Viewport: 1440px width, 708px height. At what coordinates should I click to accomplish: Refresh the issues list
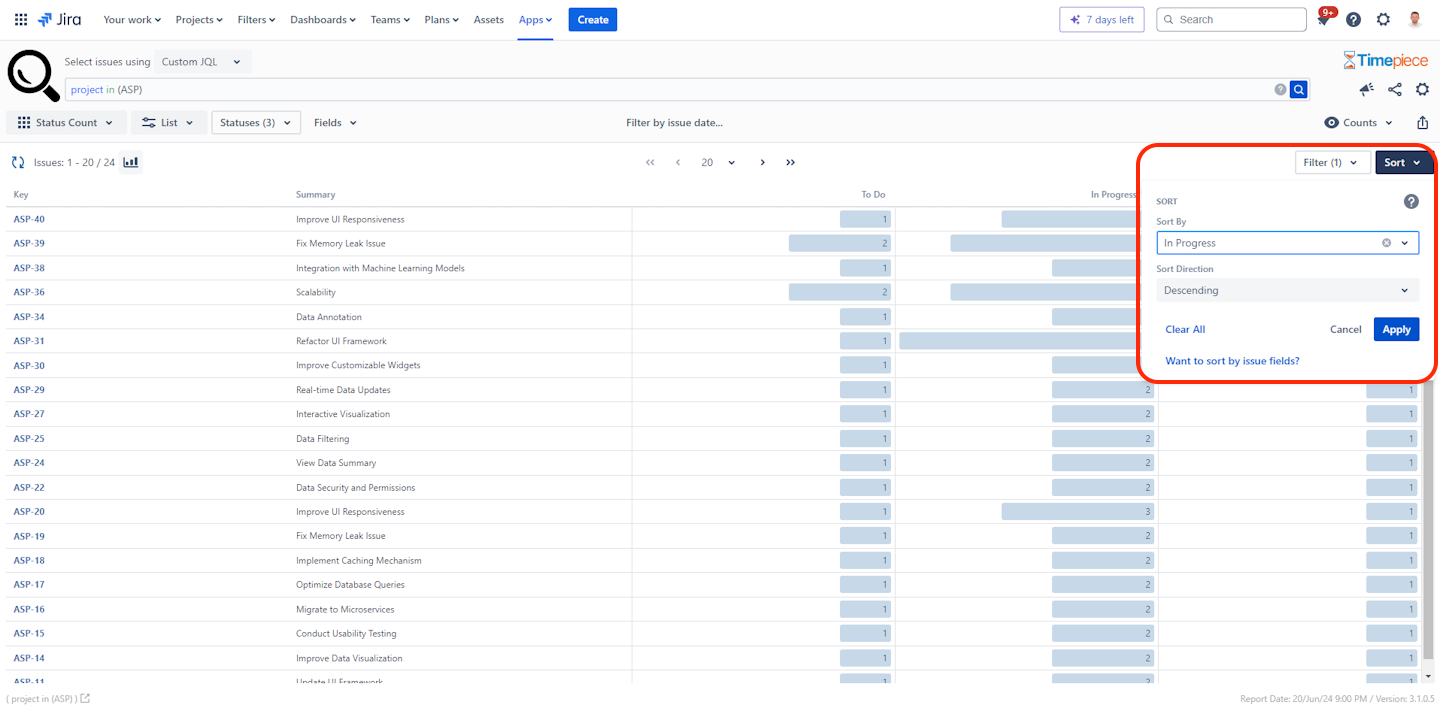coord(17,161)
